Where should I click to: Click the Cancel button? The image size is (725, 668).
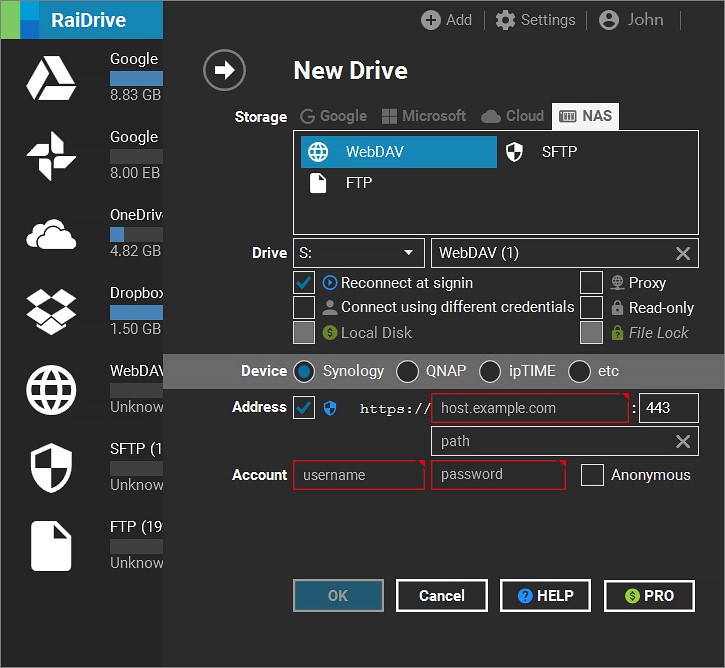point(442,595)
